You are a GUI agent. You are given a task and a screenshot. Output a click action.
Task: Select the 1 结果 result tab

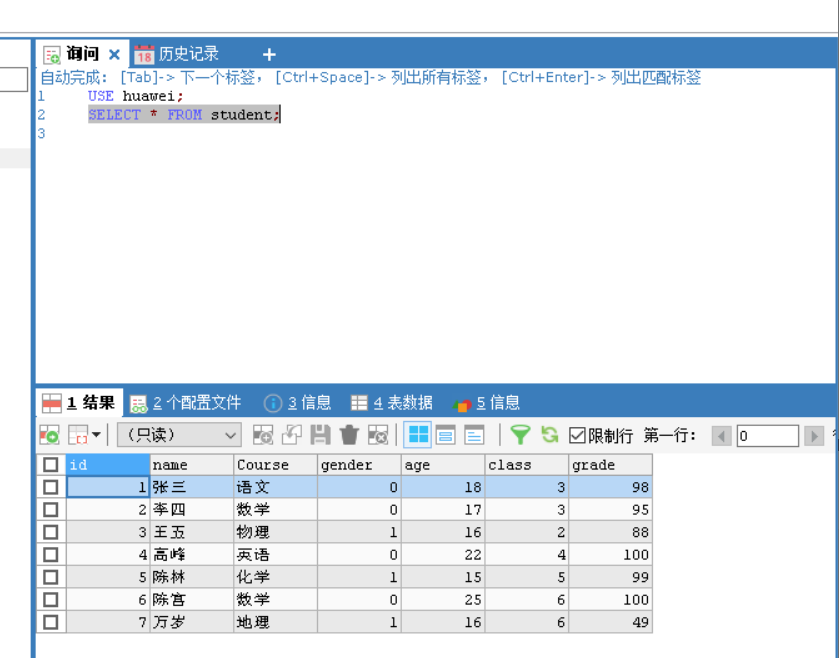pos(79,403)
